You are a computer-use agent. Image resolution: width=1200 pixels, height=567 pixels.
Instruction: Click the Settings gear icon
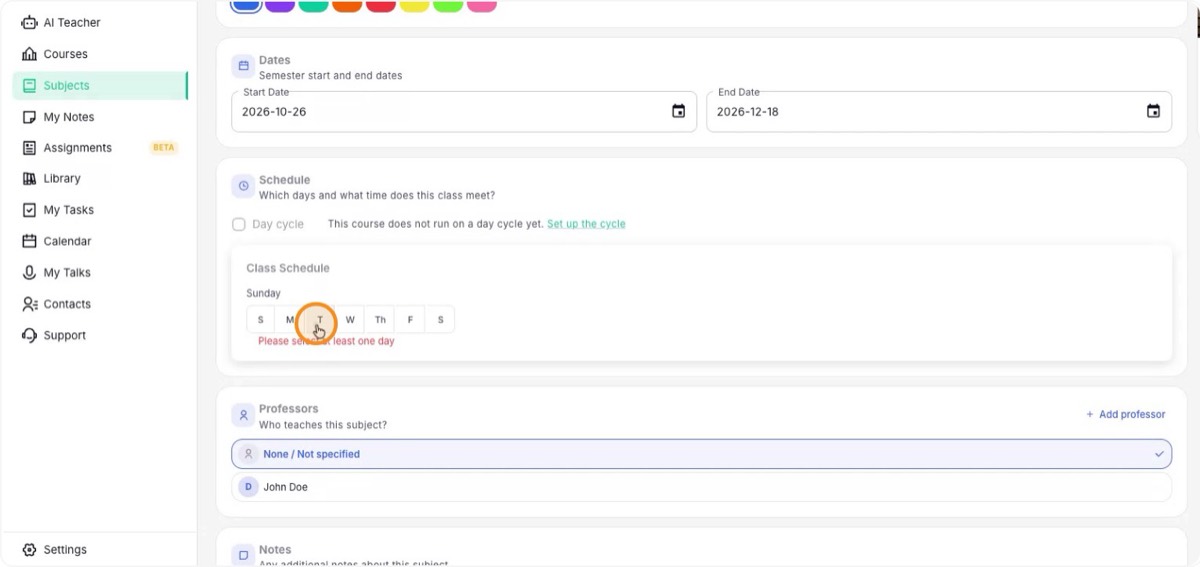29,549
